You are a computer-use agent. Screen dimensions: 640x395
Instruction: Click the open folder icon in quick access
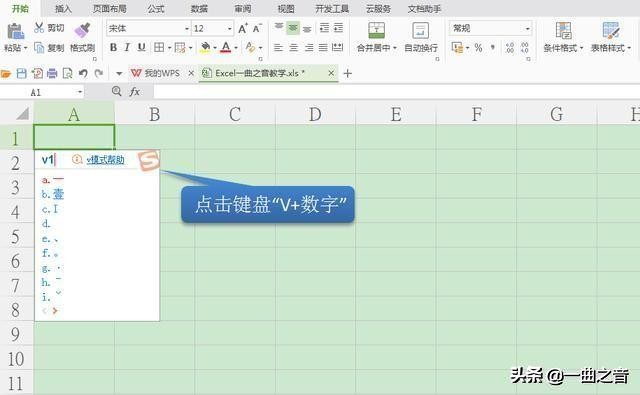tap(6, 73)
